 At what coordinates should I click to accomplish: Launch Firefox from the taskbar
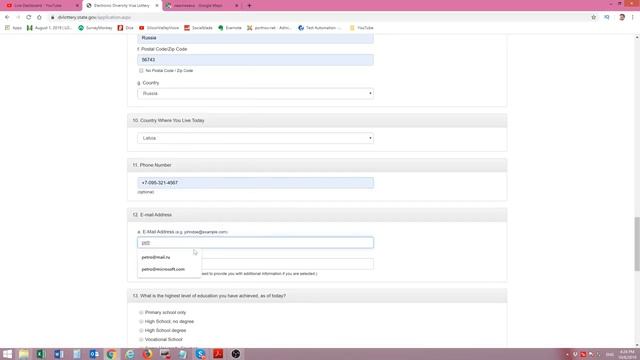pos(147,354)
